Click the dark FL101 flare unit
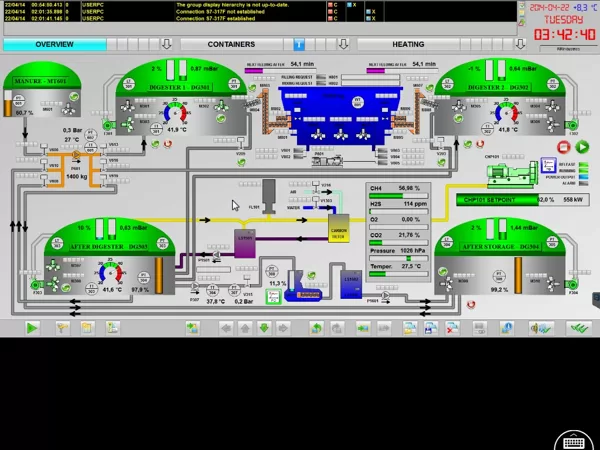The width and height of the screenshot is (600, 450). click(269, 196)
